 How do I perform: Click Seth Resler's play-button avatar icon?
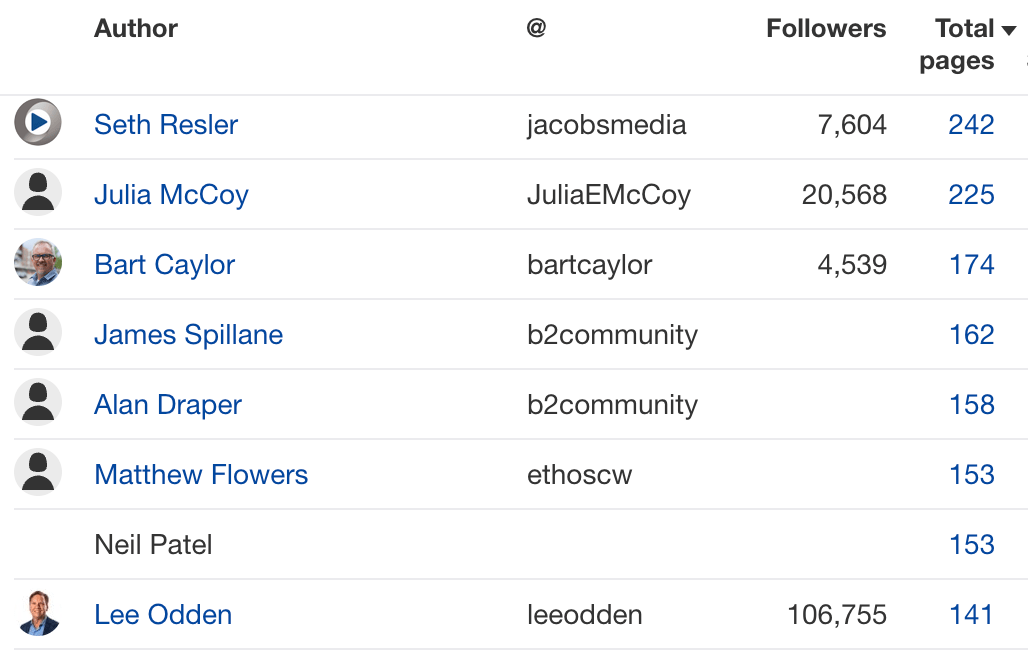[x=37, y=124]
